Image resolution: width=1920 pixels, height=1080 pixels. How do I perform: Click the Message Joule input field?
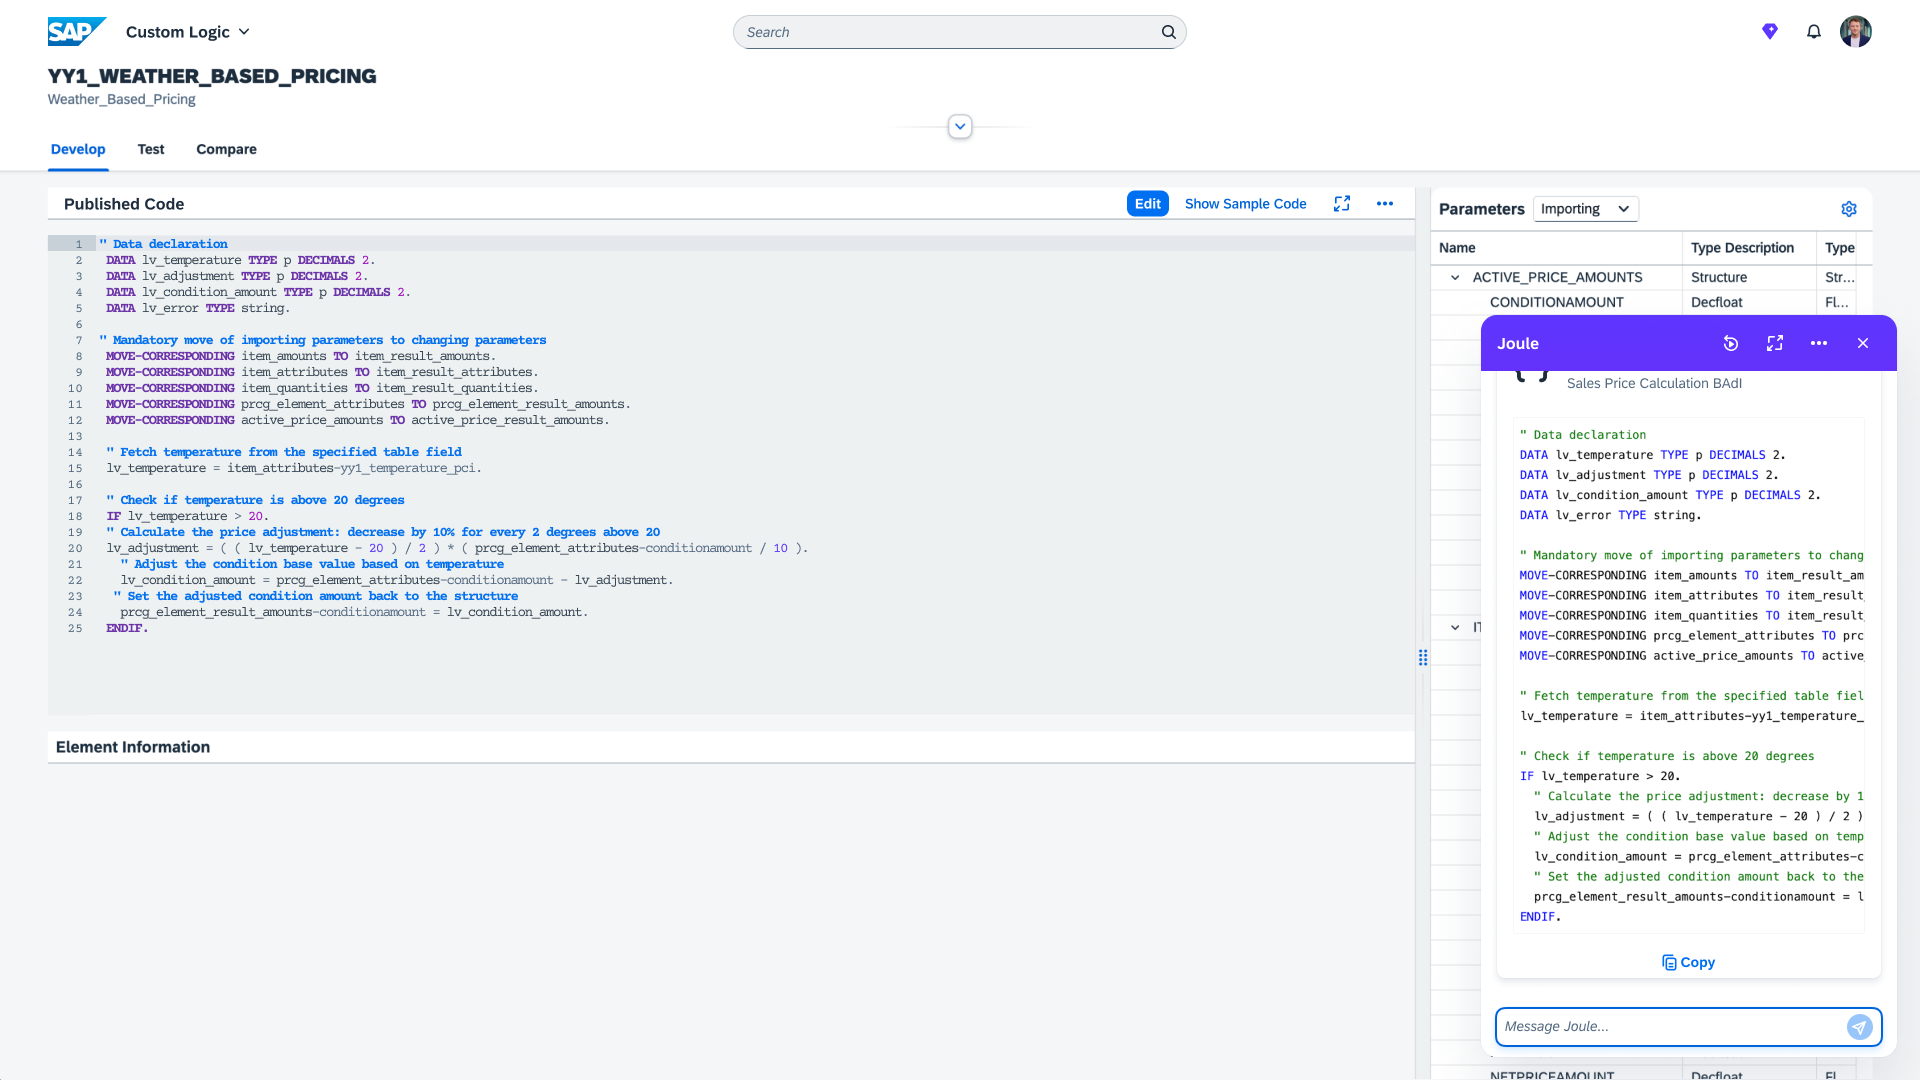[1668, 1027]
